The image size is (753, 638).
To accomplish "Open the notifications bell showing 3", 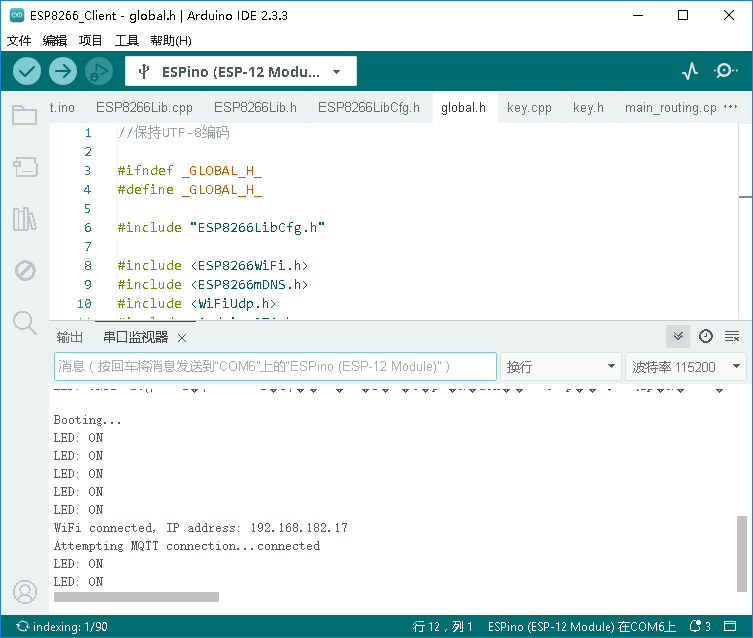I will 700,626.
